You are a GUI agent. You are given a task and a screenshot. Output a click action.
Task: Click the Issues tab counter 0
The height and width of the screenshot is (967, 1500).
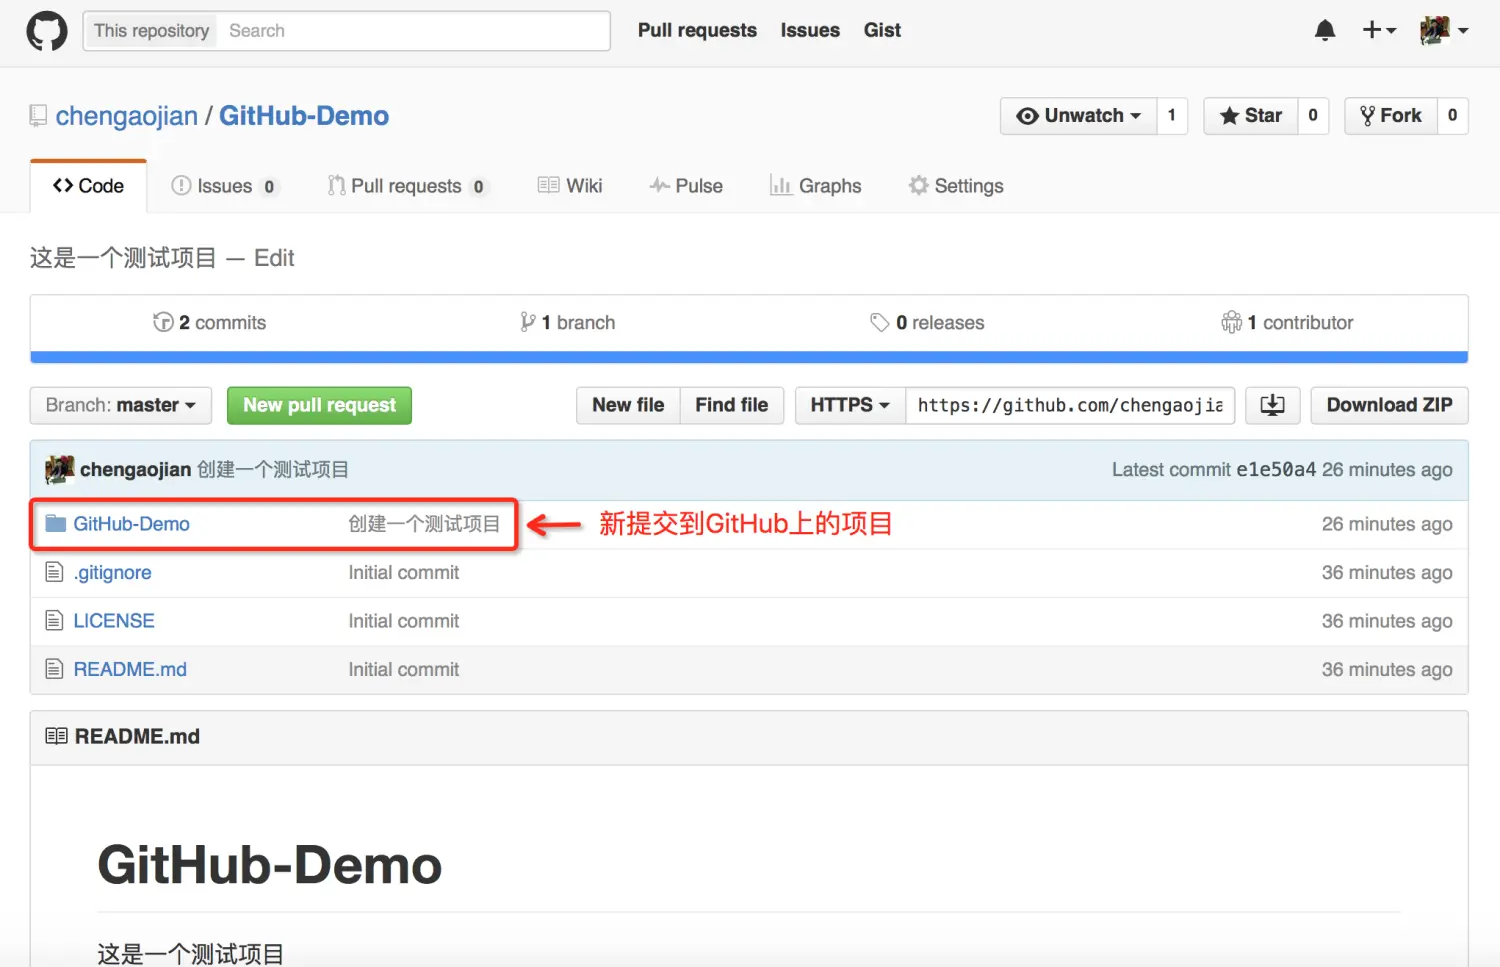[x=269, y=187]
